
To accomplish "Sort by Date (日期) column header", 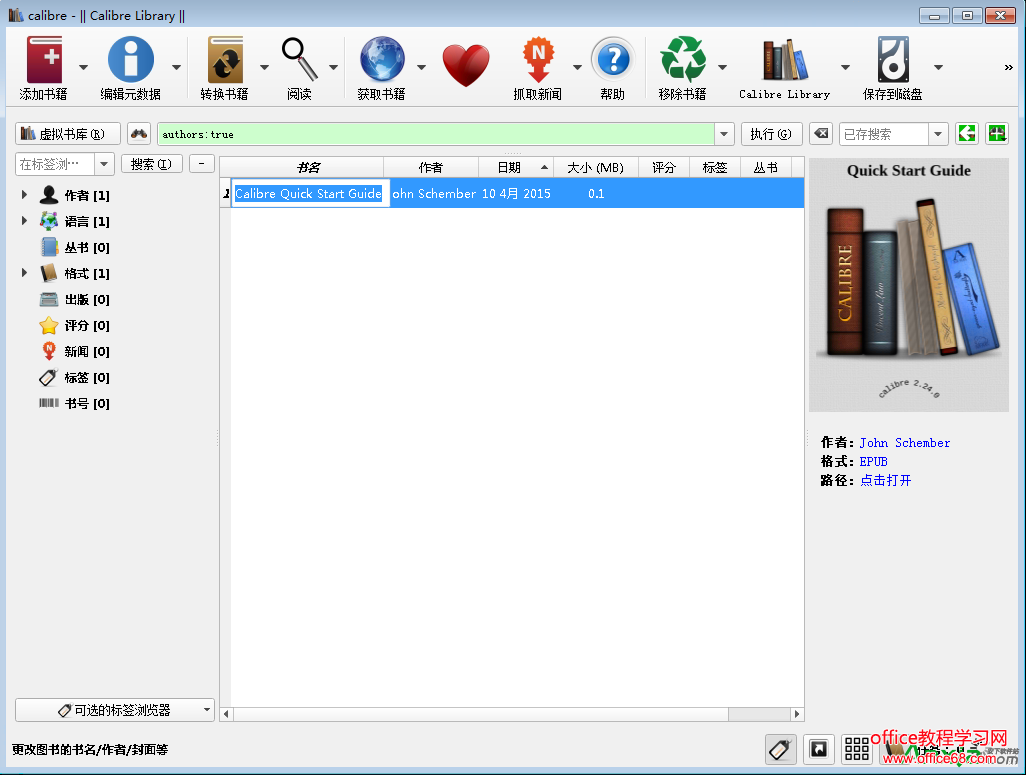I will pyautogui.click(x=516, y=168).
